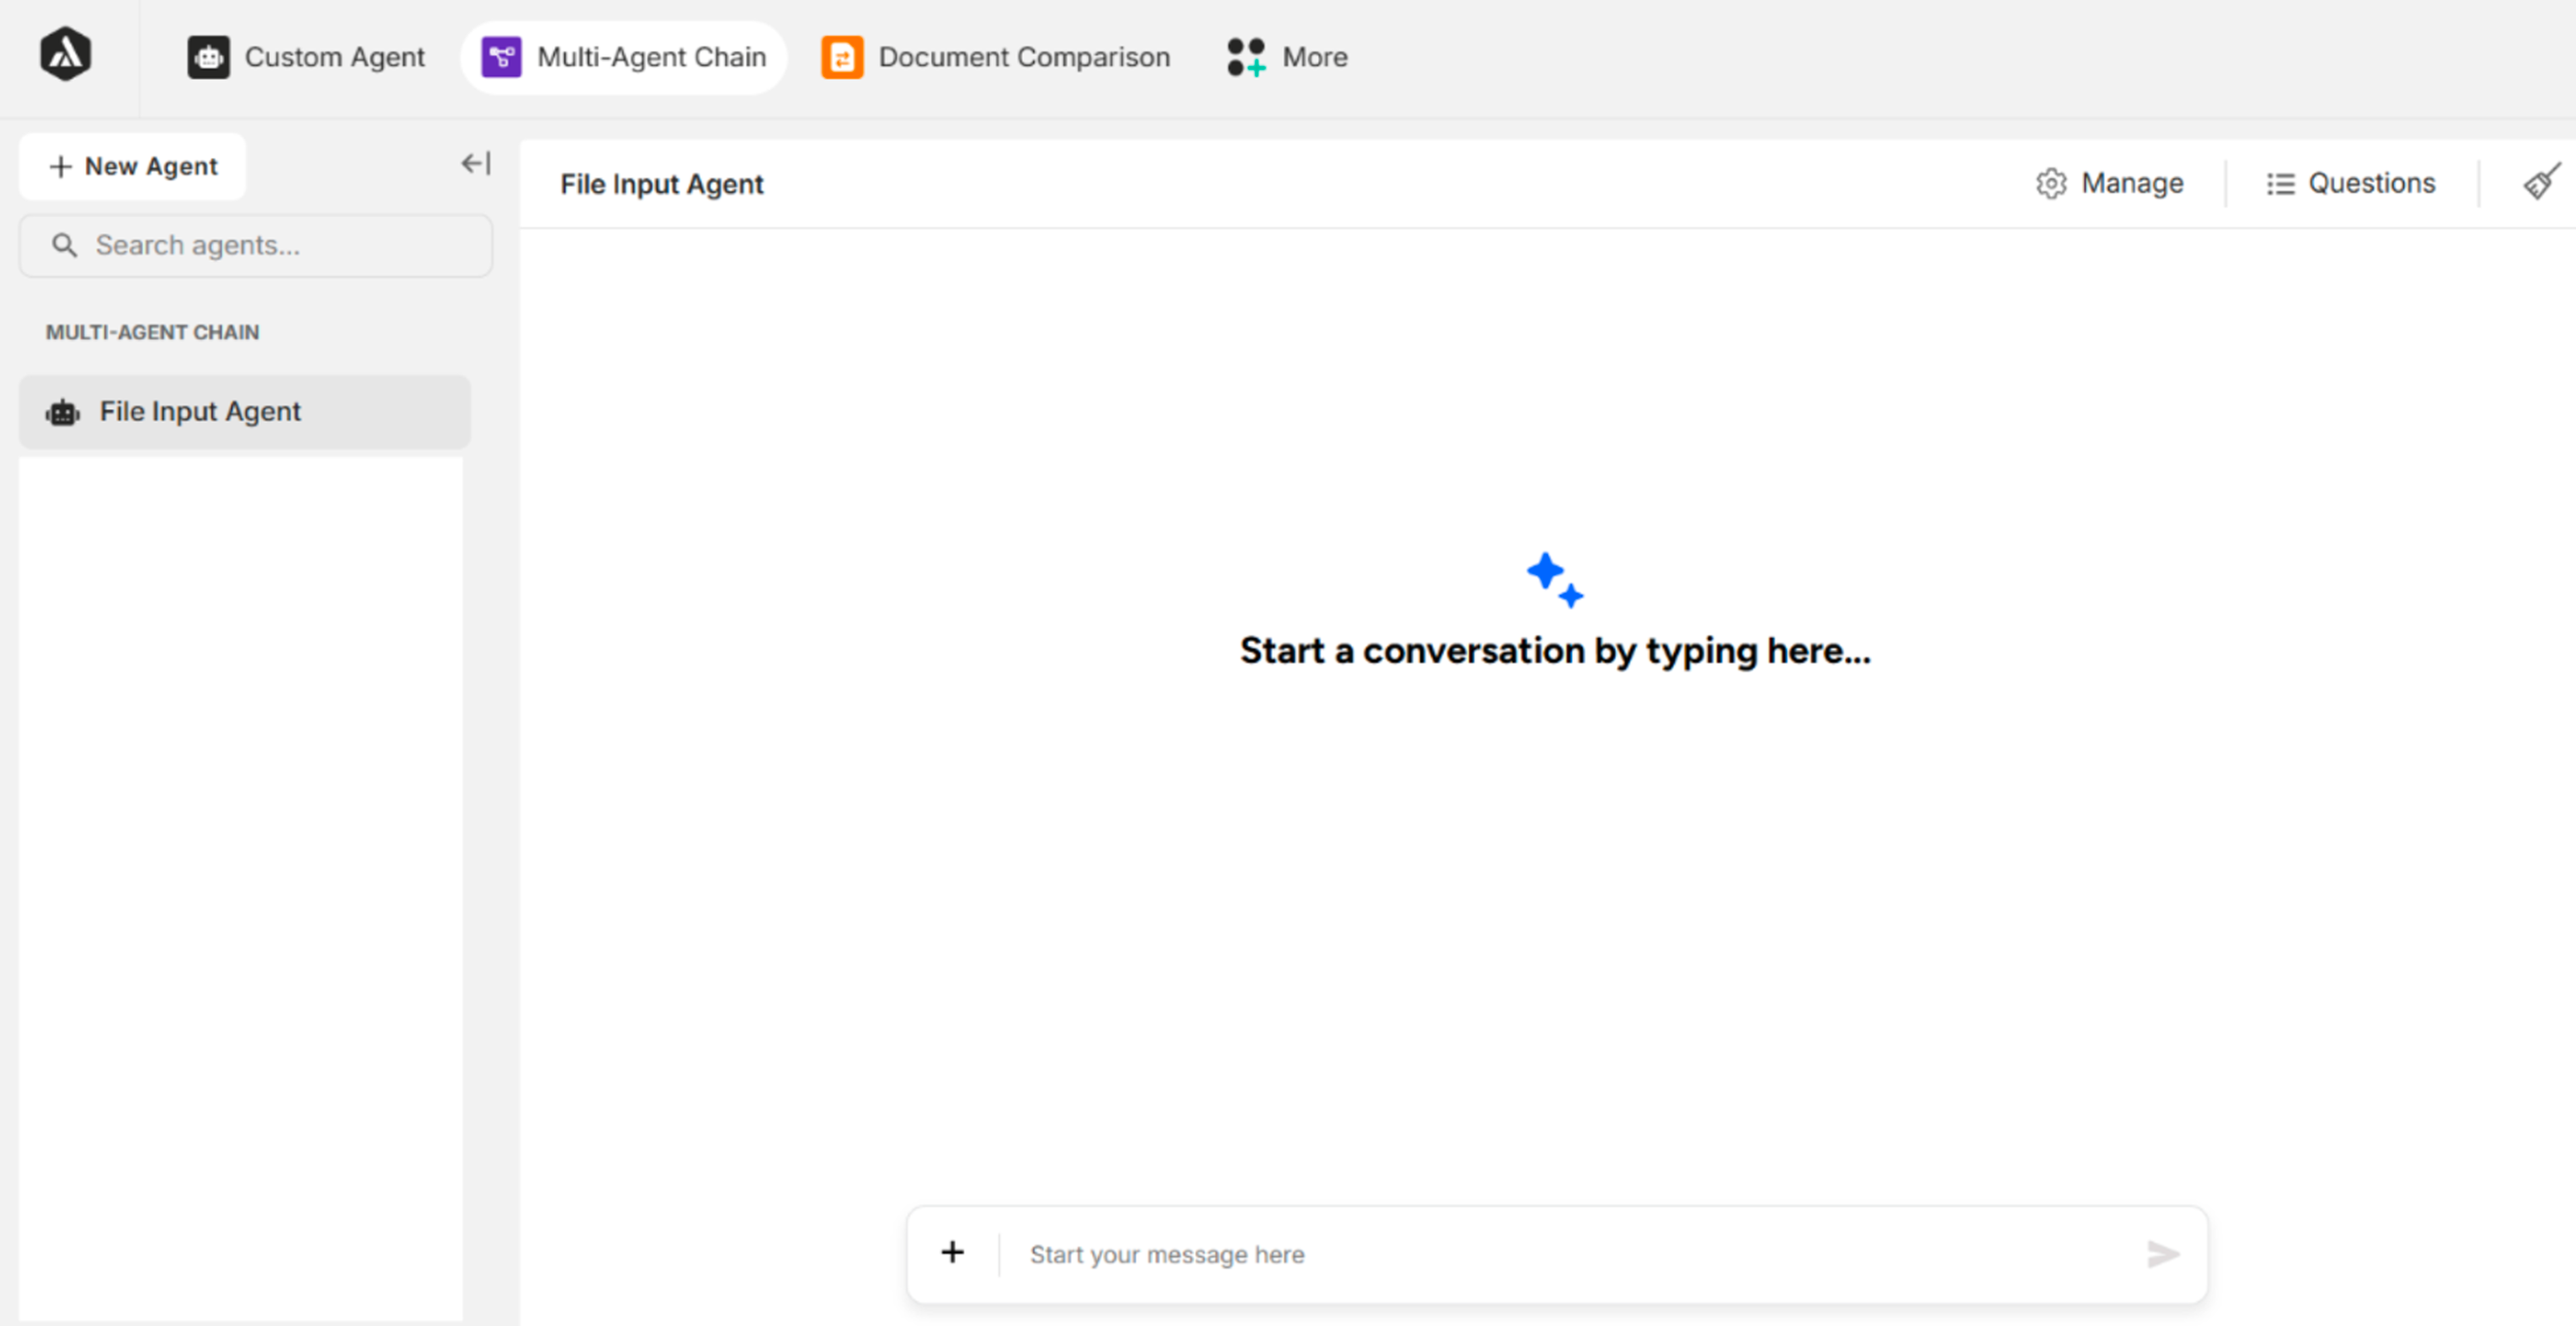Viewport: 2576px width, 1326px height.
Task: Click the attachment plus icon
Action: point(953,1252)
